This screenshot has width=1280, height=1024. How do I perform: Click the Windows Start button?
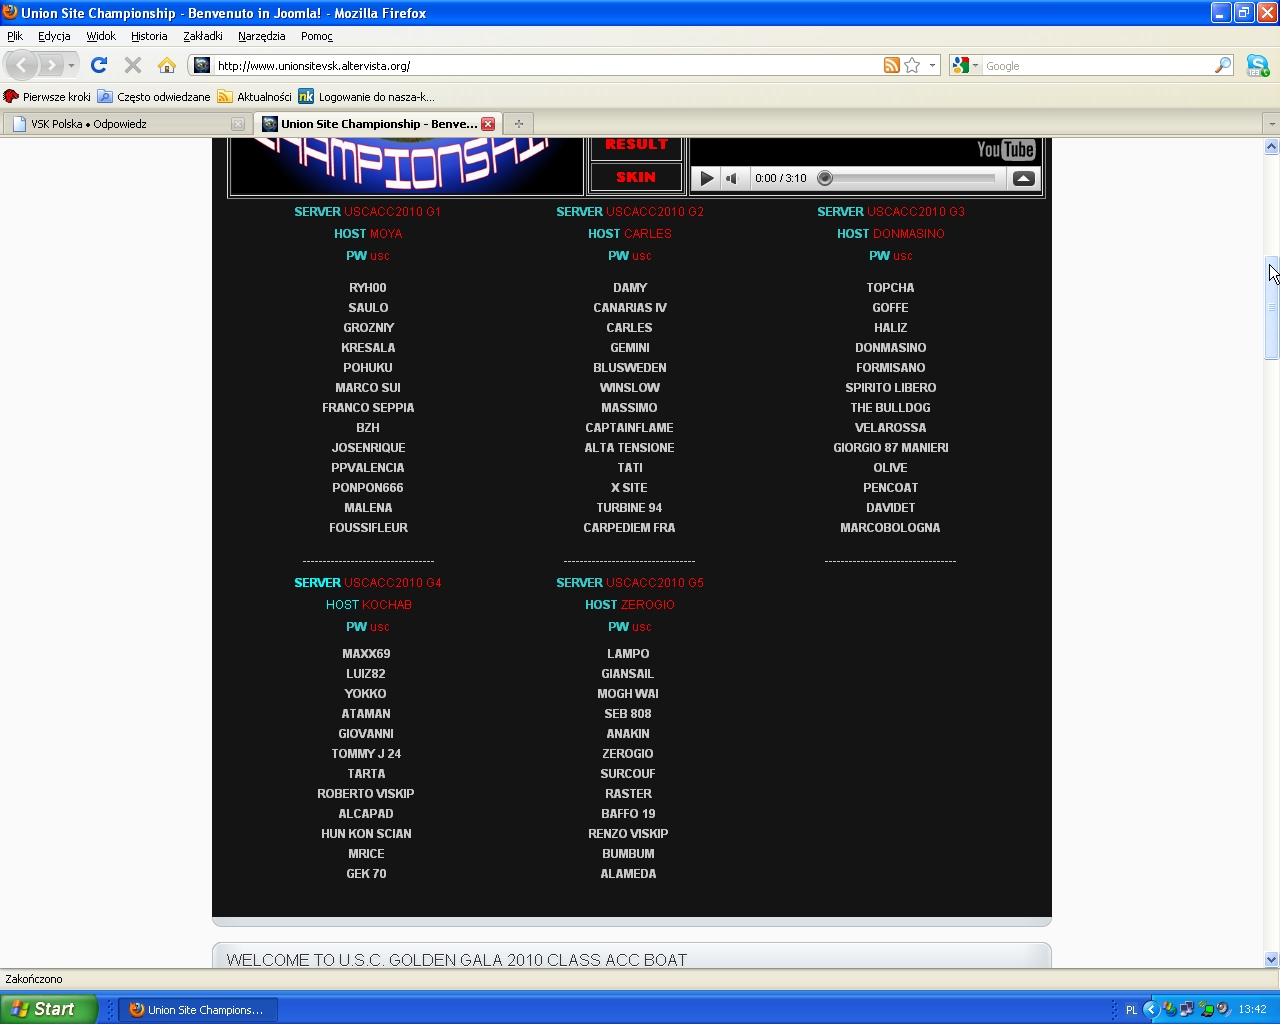tap(48, 1009)
